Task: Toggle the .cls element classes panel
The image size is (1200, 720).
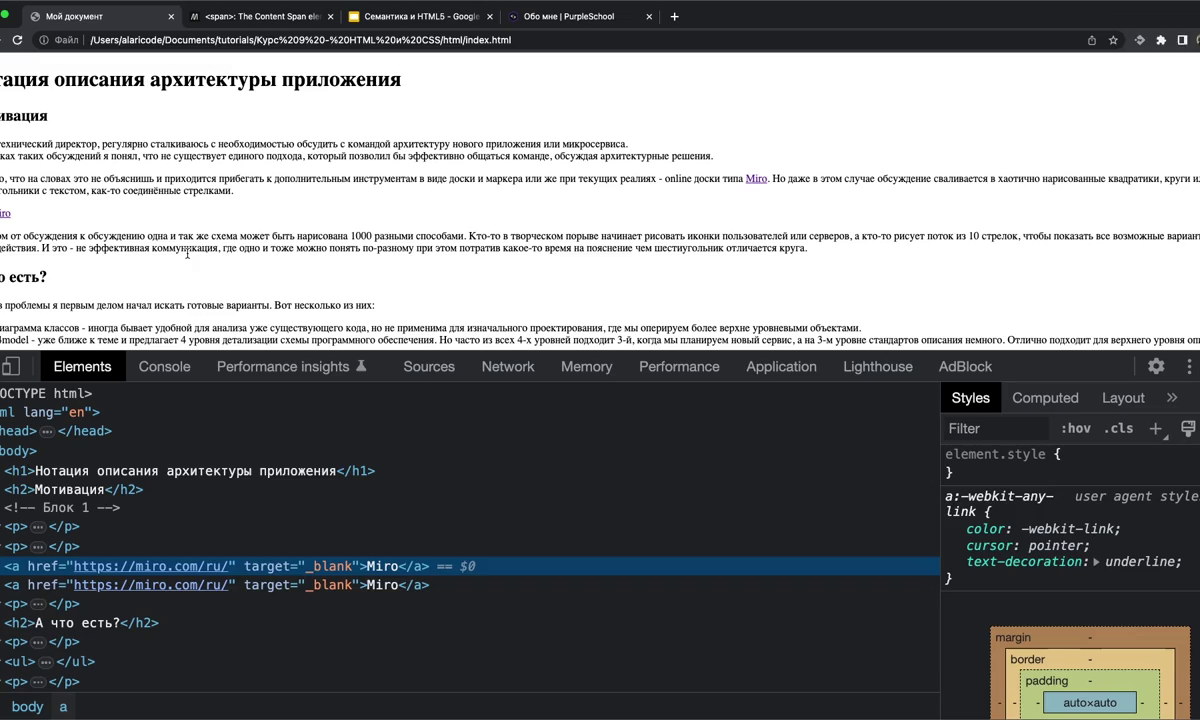Action: [1118, 428]
